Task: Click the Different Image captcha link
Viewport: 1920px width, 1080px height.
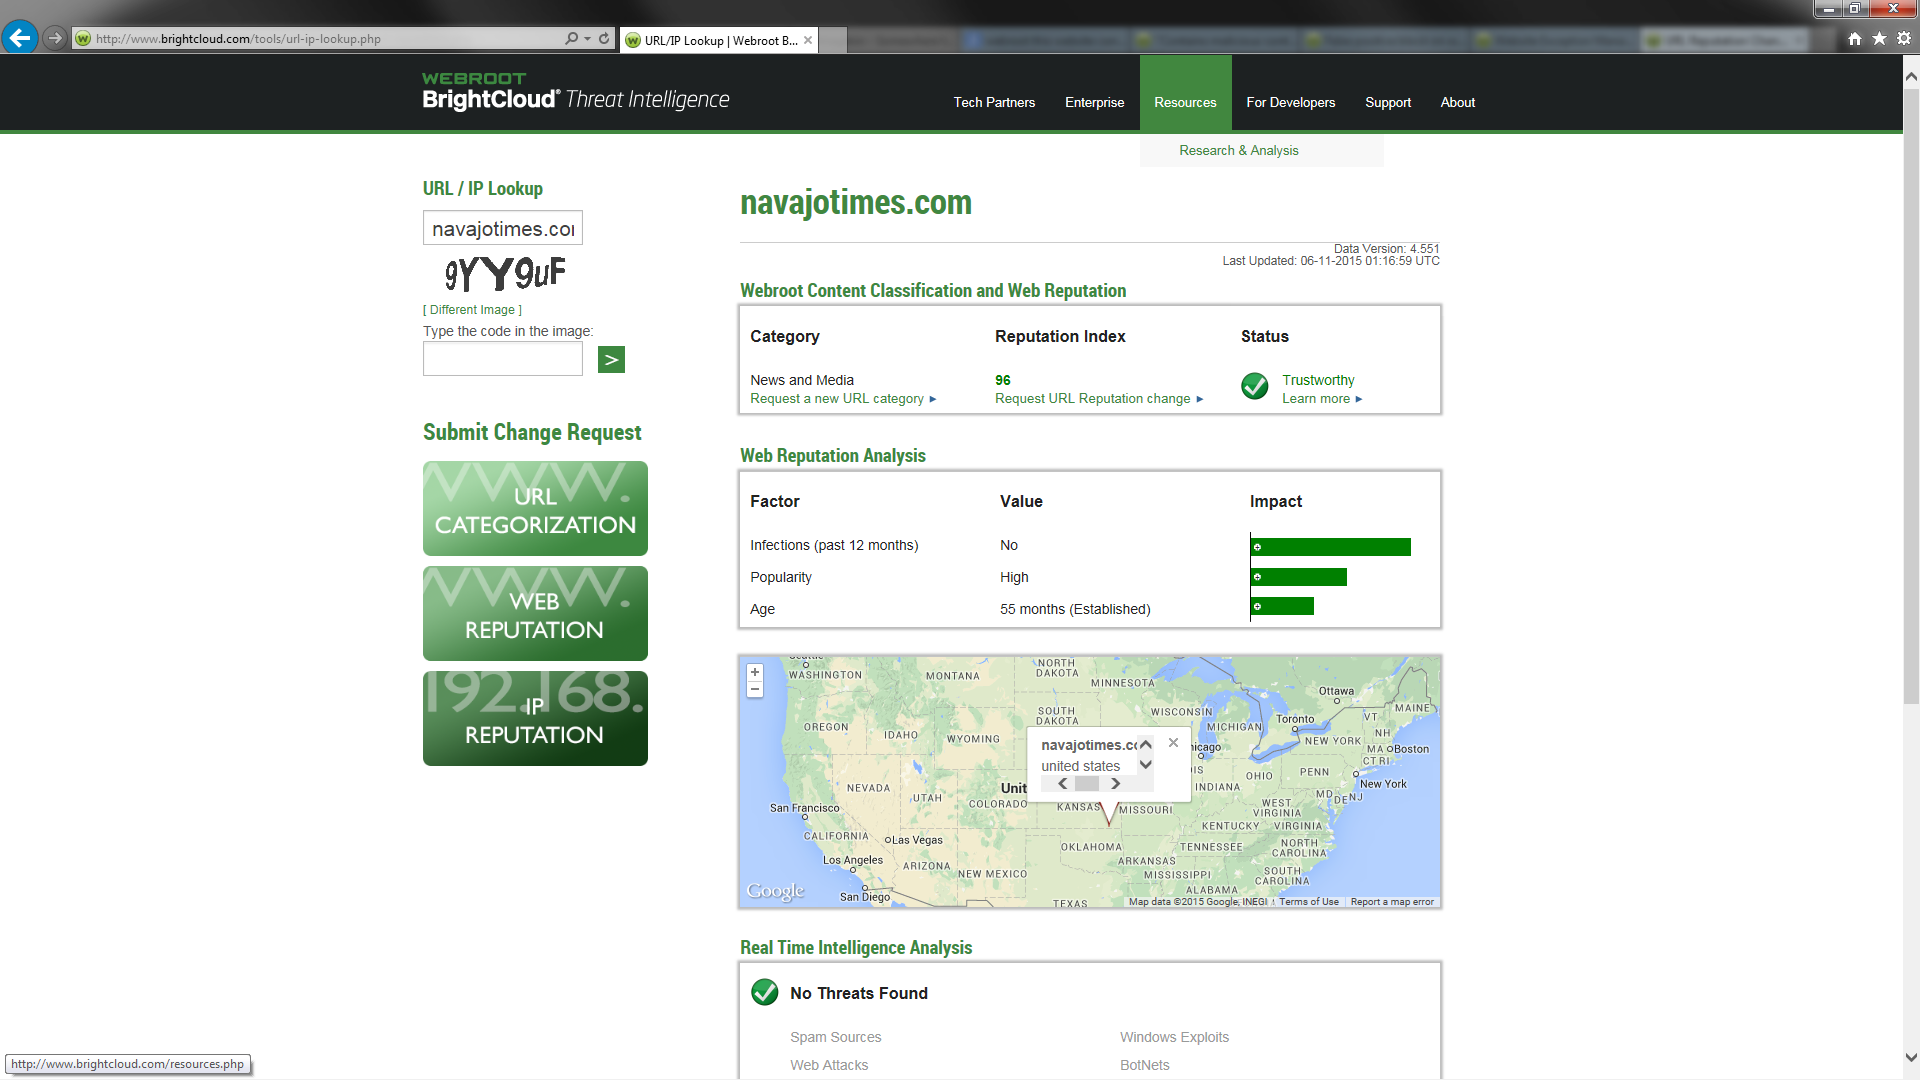Action: (x=472, y=310)
